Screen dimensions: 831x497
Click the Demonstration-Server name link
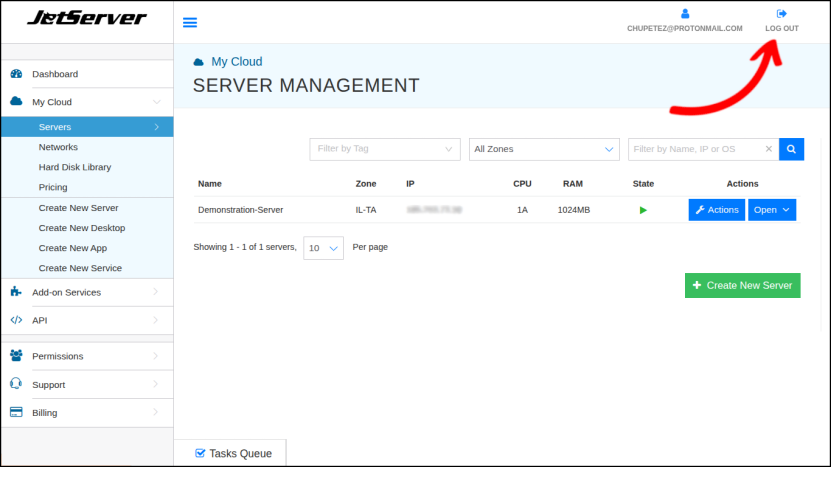tap(240, 210)
